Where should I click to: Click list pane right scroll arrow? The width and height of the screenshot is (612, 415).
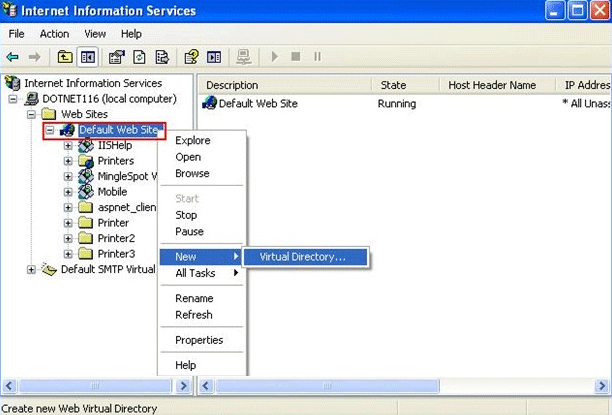pyautogui.click(x=601, y=386)
